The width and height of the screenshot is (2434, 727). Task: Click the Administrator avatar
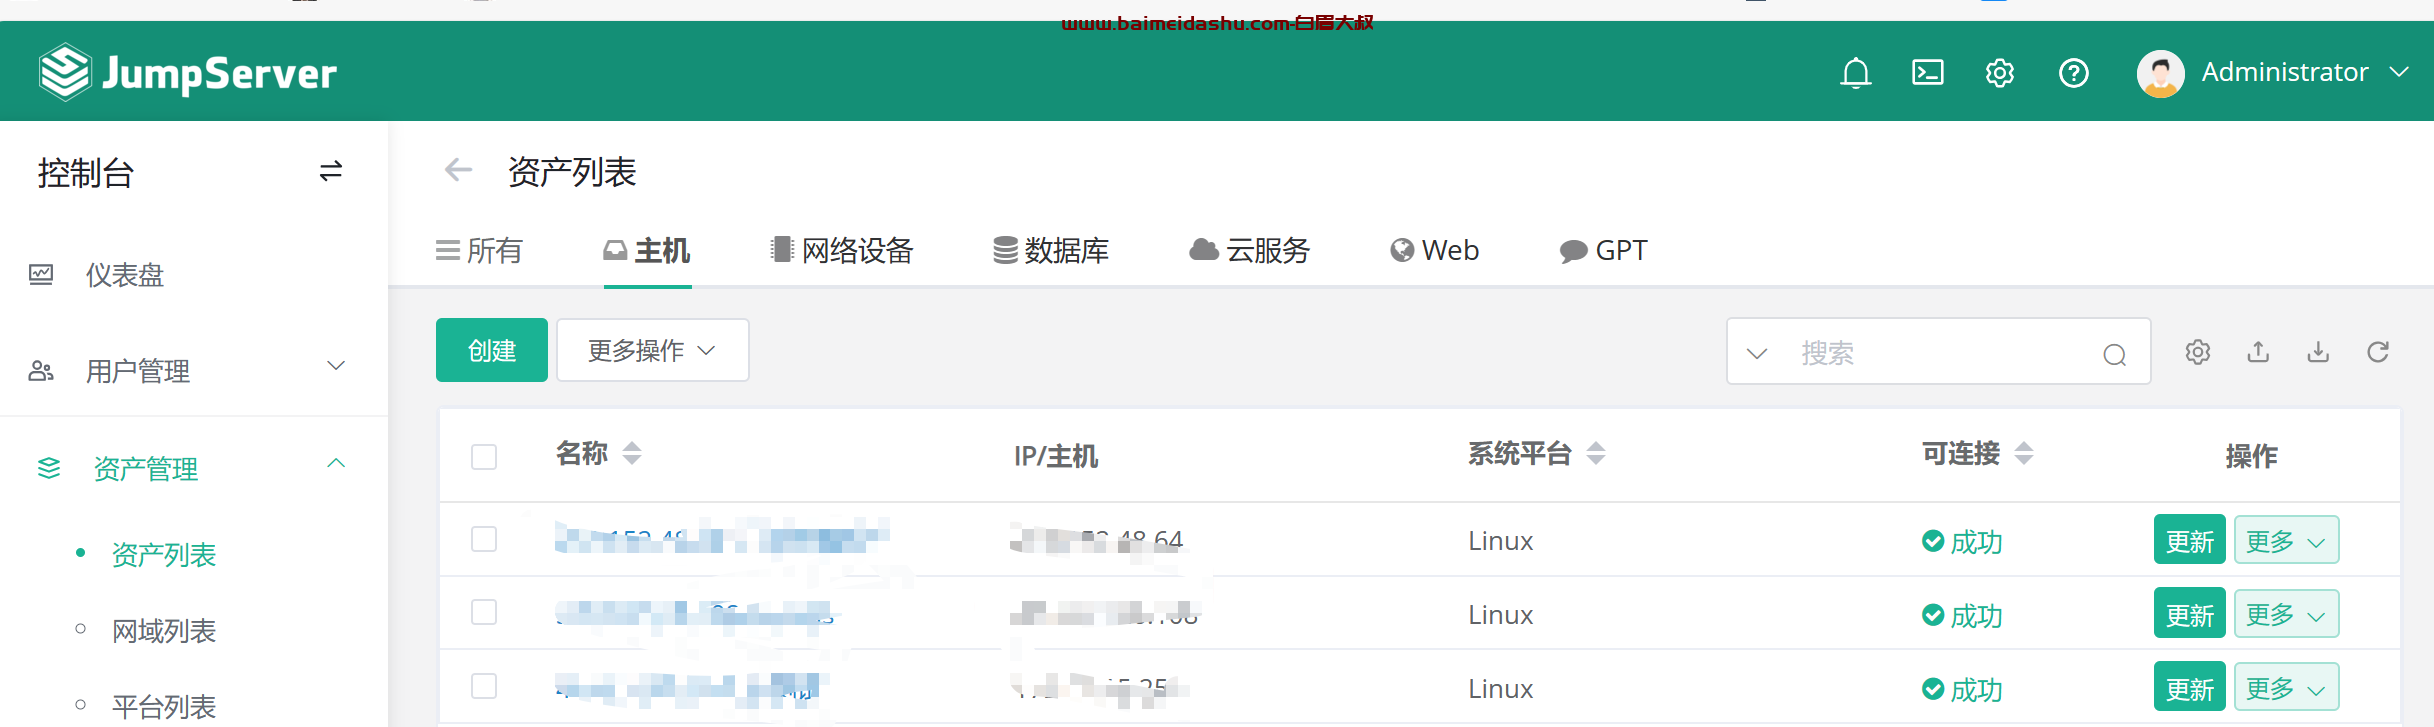coord(2160,73)
